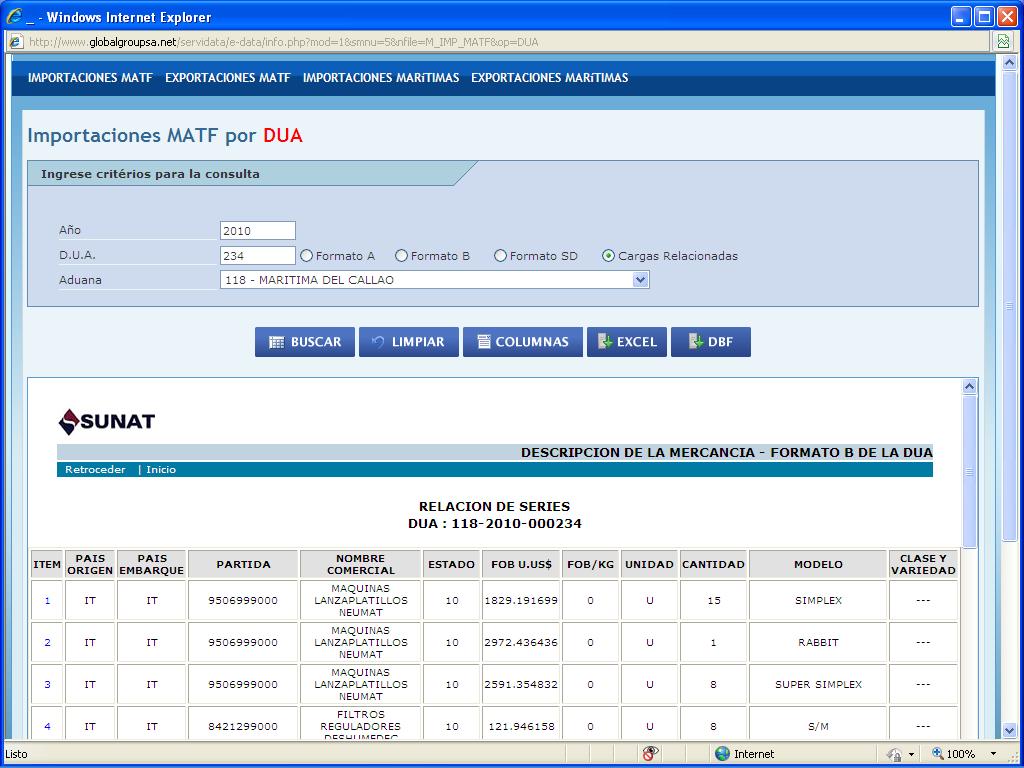The height and width of the screenshot is (768, 1024).
Task: Click the Internet zone globe icon
Action: (722, 754)
